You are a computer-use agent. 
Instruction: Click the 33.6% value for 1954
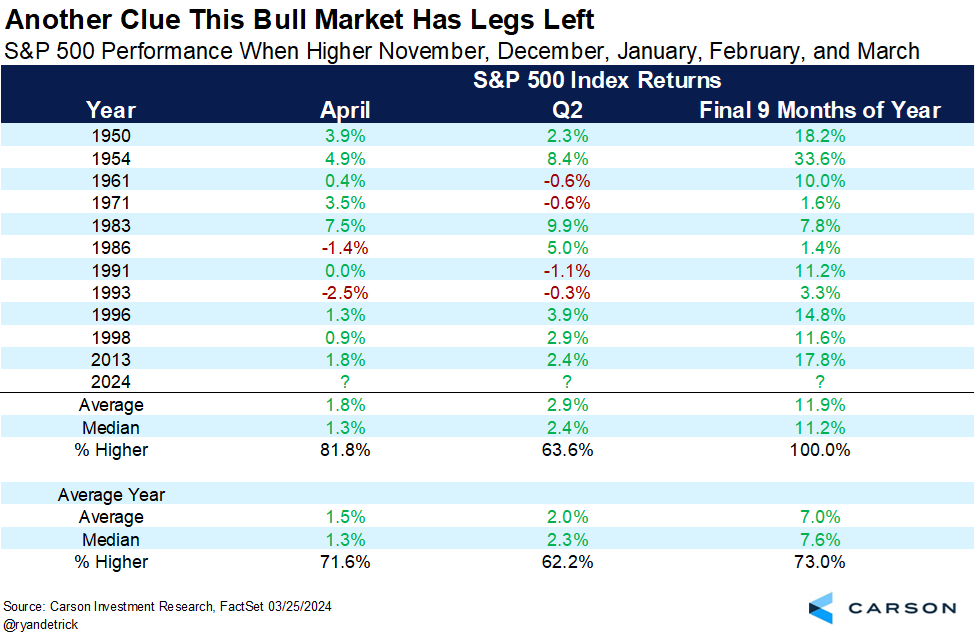(820, 159)
